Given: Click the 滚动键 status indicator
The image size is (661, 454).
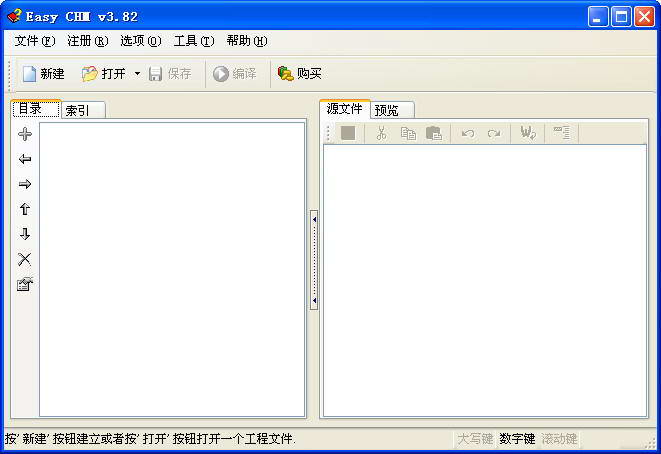Looking at the screenshot, I should [559, 439].
